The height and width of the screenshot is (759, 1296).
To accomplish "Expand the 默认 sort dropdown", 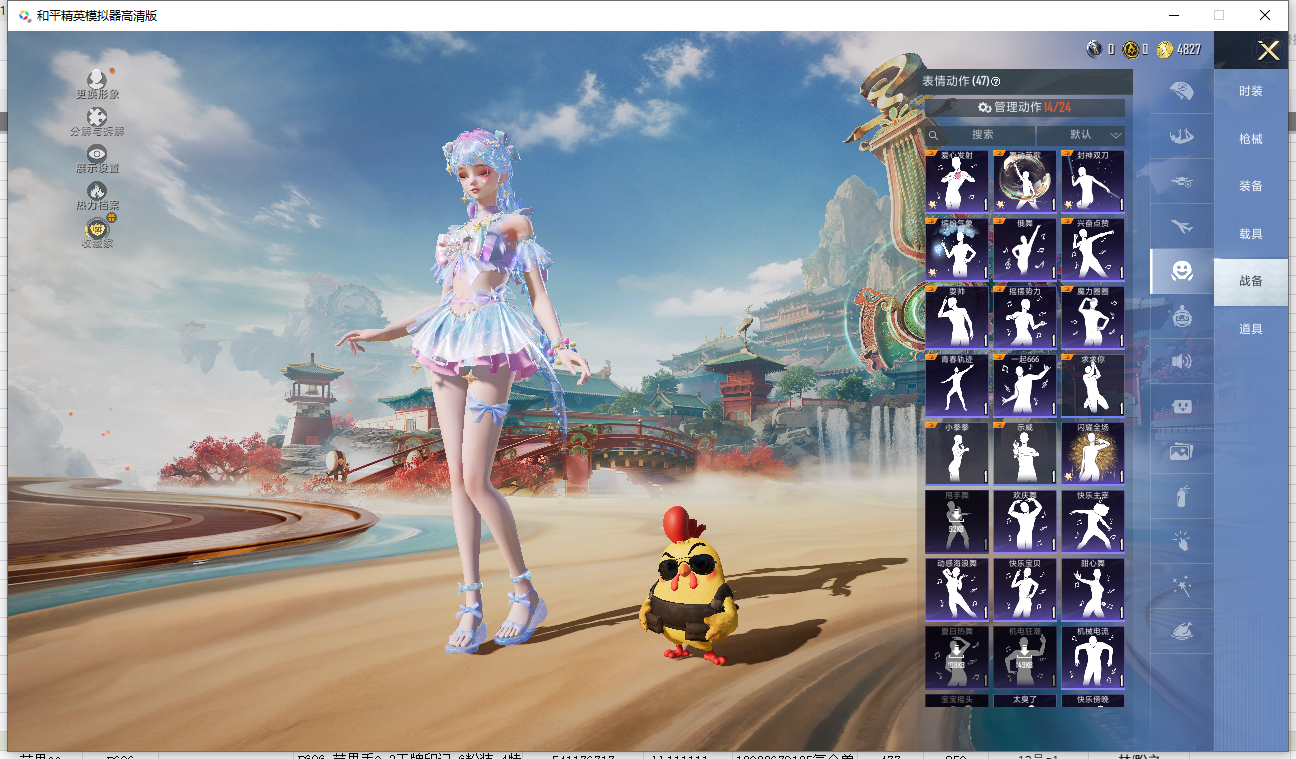I will click(1081, 135).
